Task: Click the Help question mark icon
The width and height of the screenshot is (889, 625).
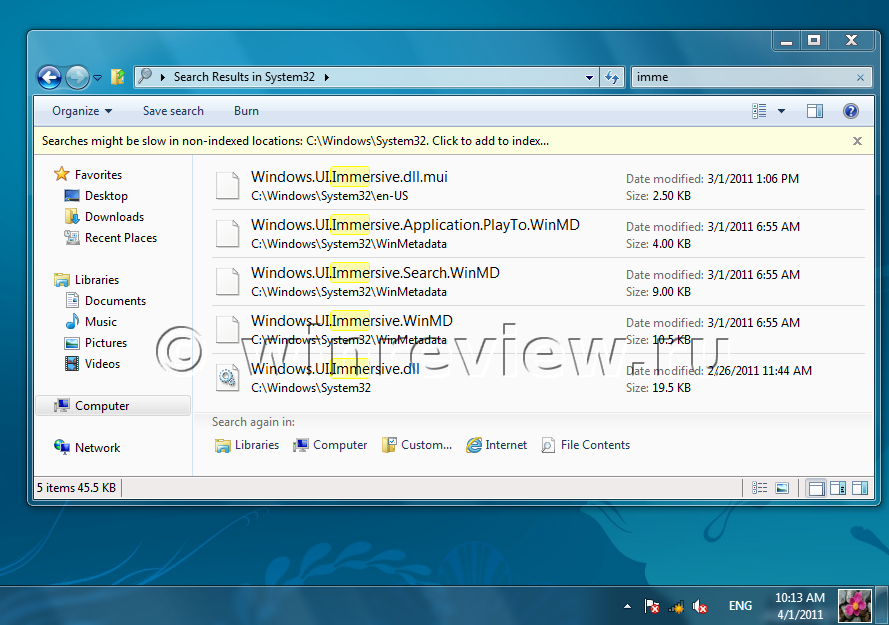Action: click(x=850, y=111)
